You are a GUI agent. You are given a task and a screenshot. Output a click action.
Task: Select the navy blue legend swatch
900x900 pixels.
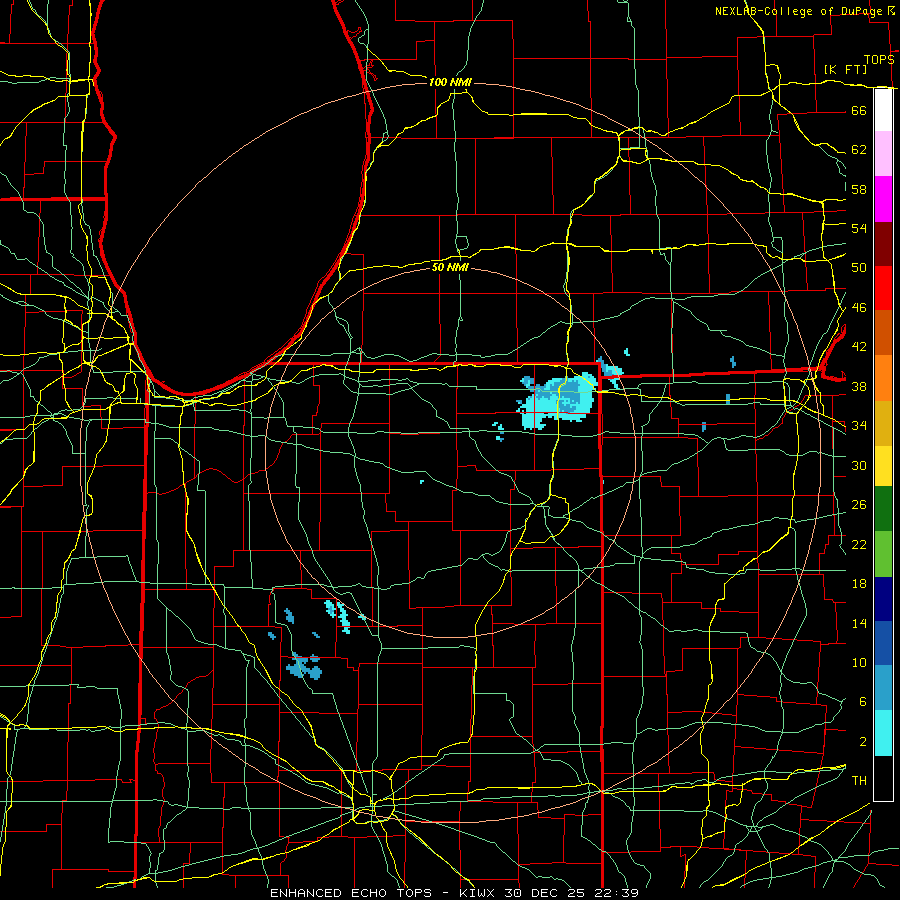883,599
